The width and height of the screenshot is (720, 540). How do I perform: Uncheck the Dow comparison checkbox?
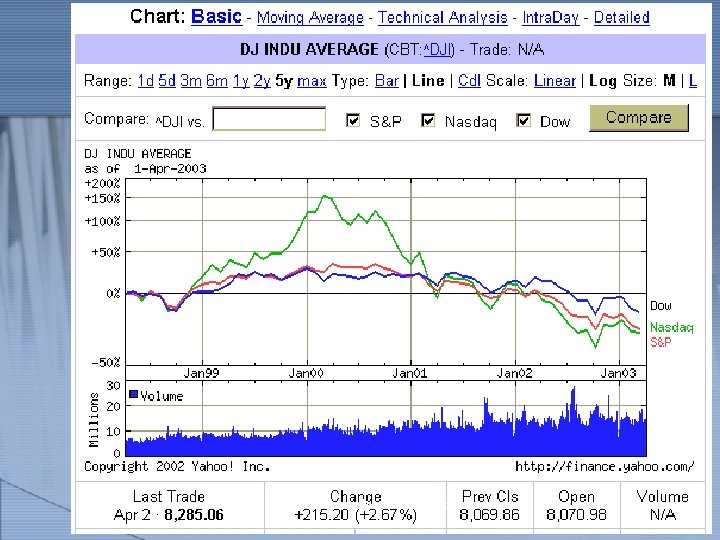(523, 120)
